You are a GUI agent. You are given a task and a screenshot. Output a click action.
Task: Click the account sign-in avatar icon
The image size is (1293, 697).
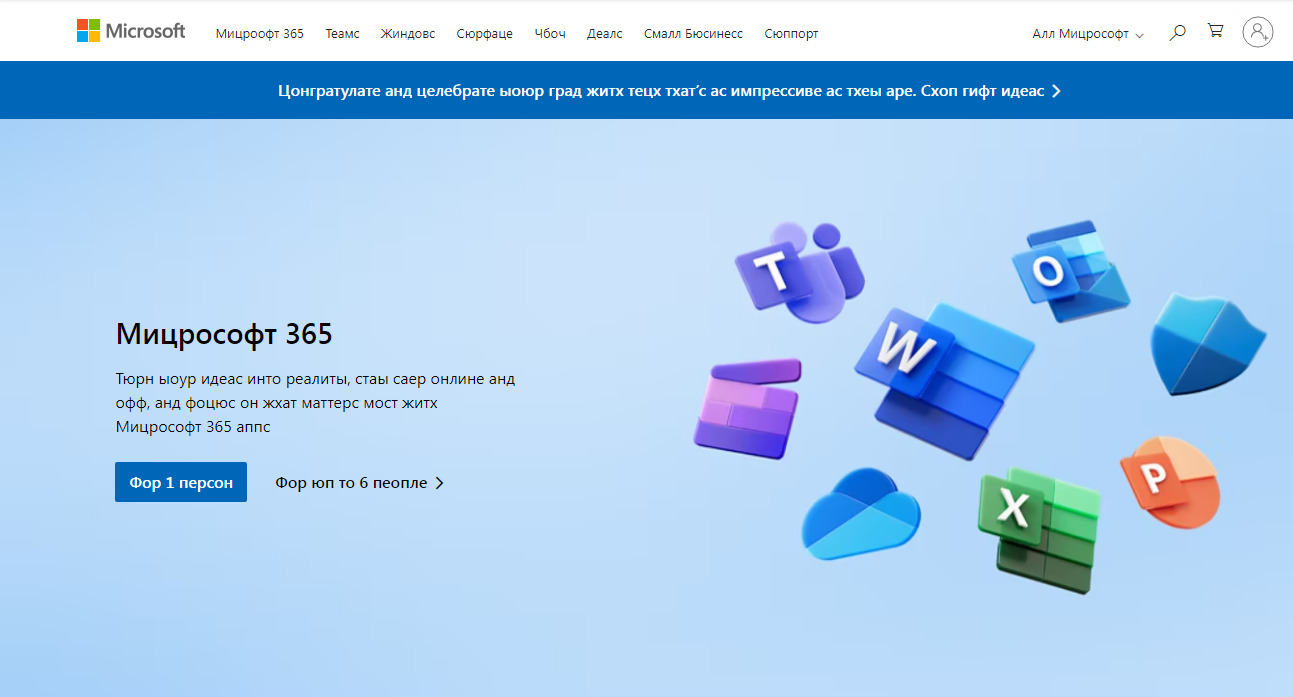click(x=1258, y=32)
